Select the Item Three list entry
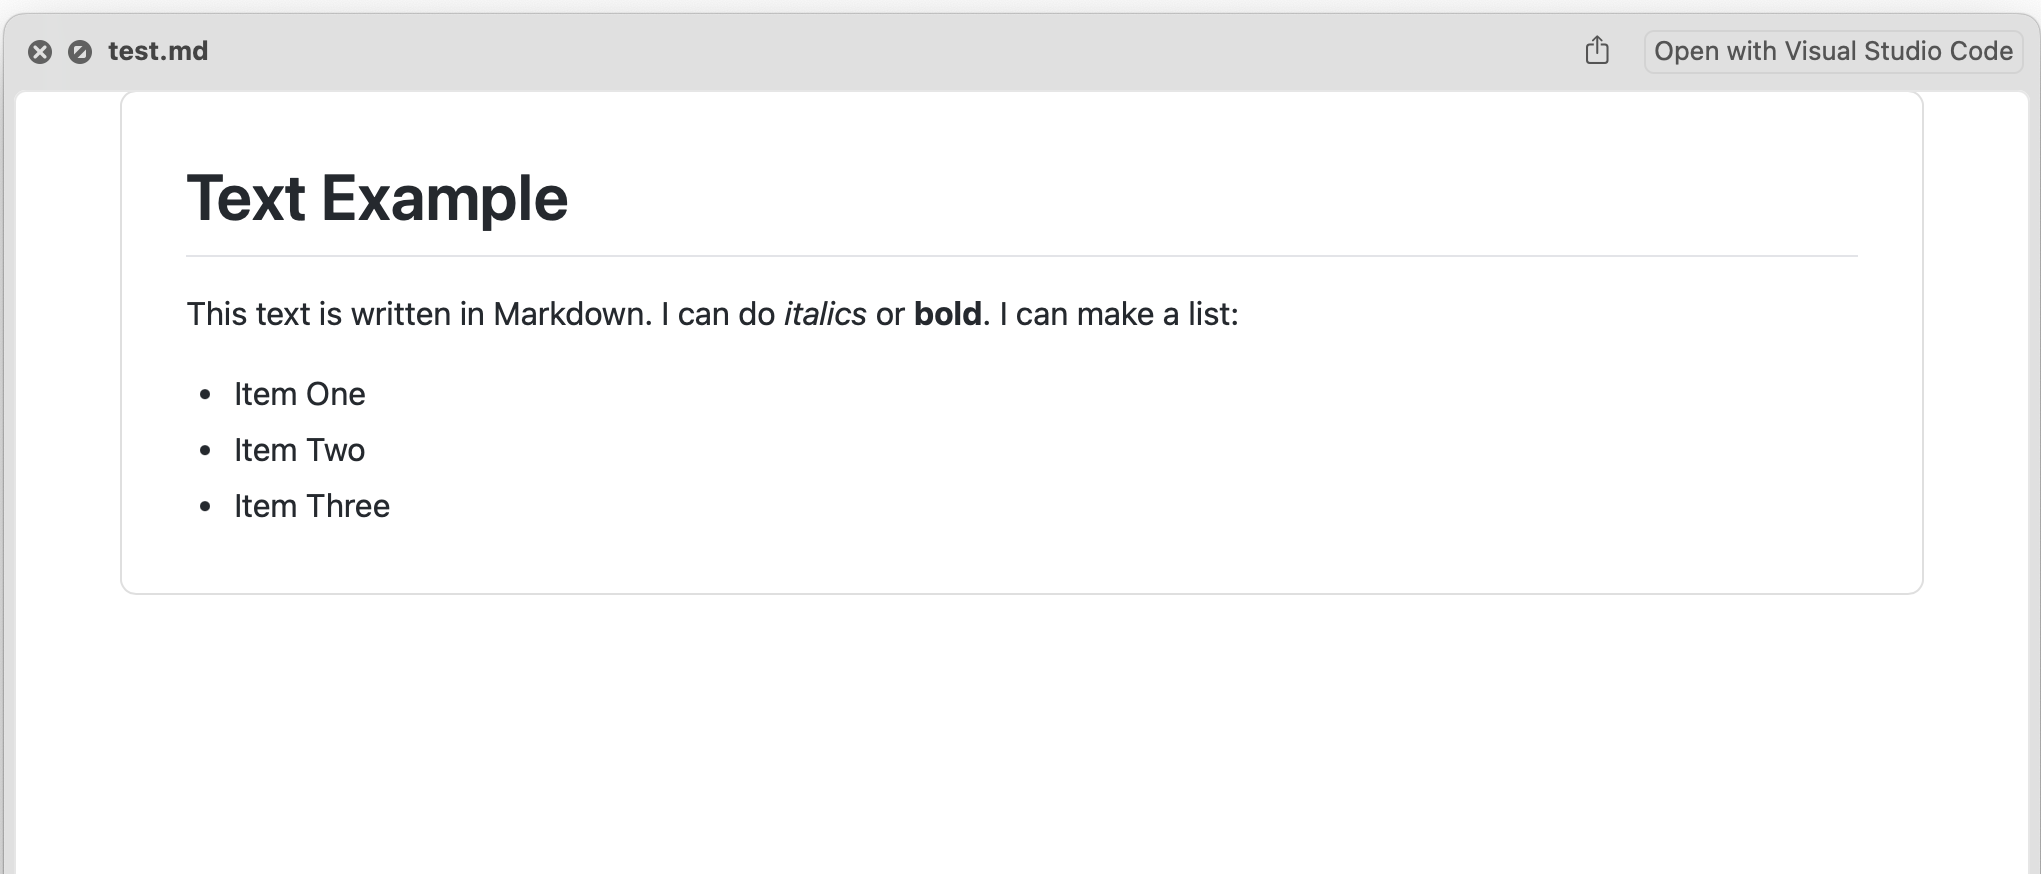Viewport: 2041px width, 874px height. pos(312,506)
